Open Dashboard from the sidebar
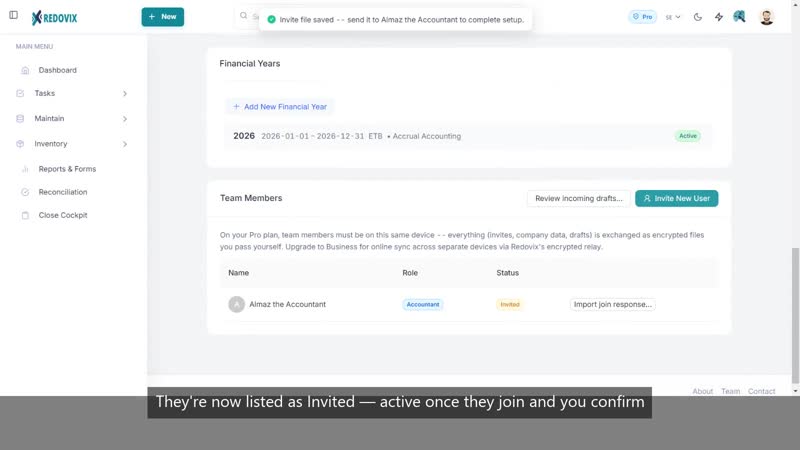The height and width of the screenshot is (450, 800). 57,70
